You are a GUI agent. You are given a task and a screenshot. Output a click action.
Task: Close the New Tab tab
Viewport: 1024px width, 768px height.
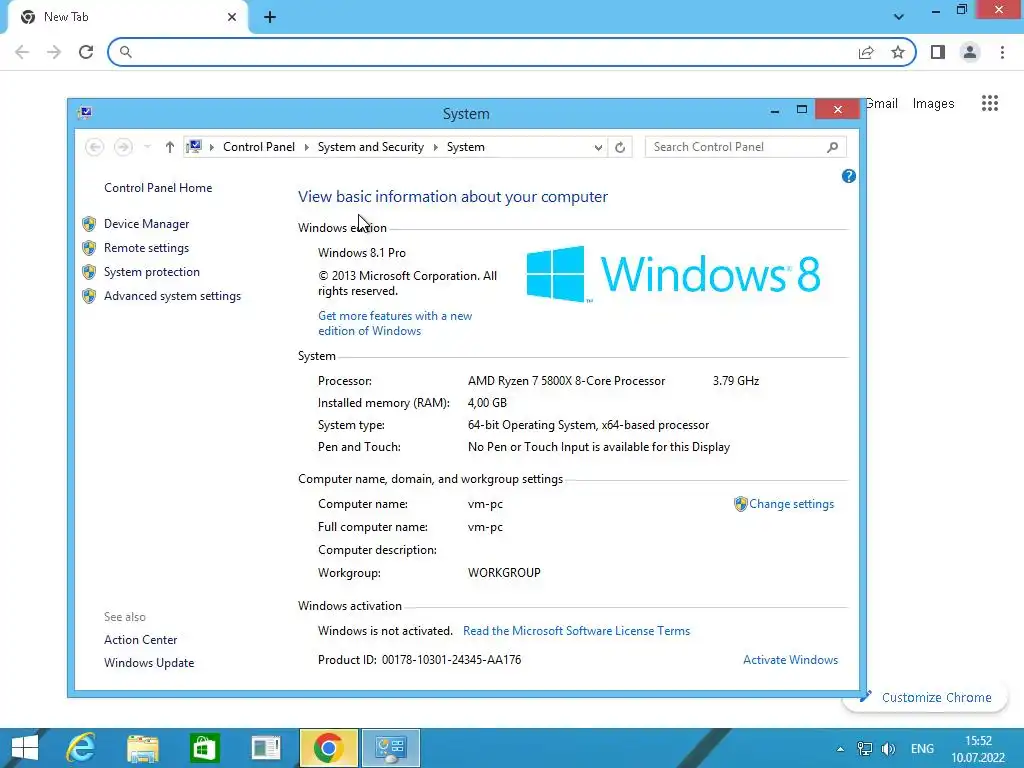(x=232, y=17)
